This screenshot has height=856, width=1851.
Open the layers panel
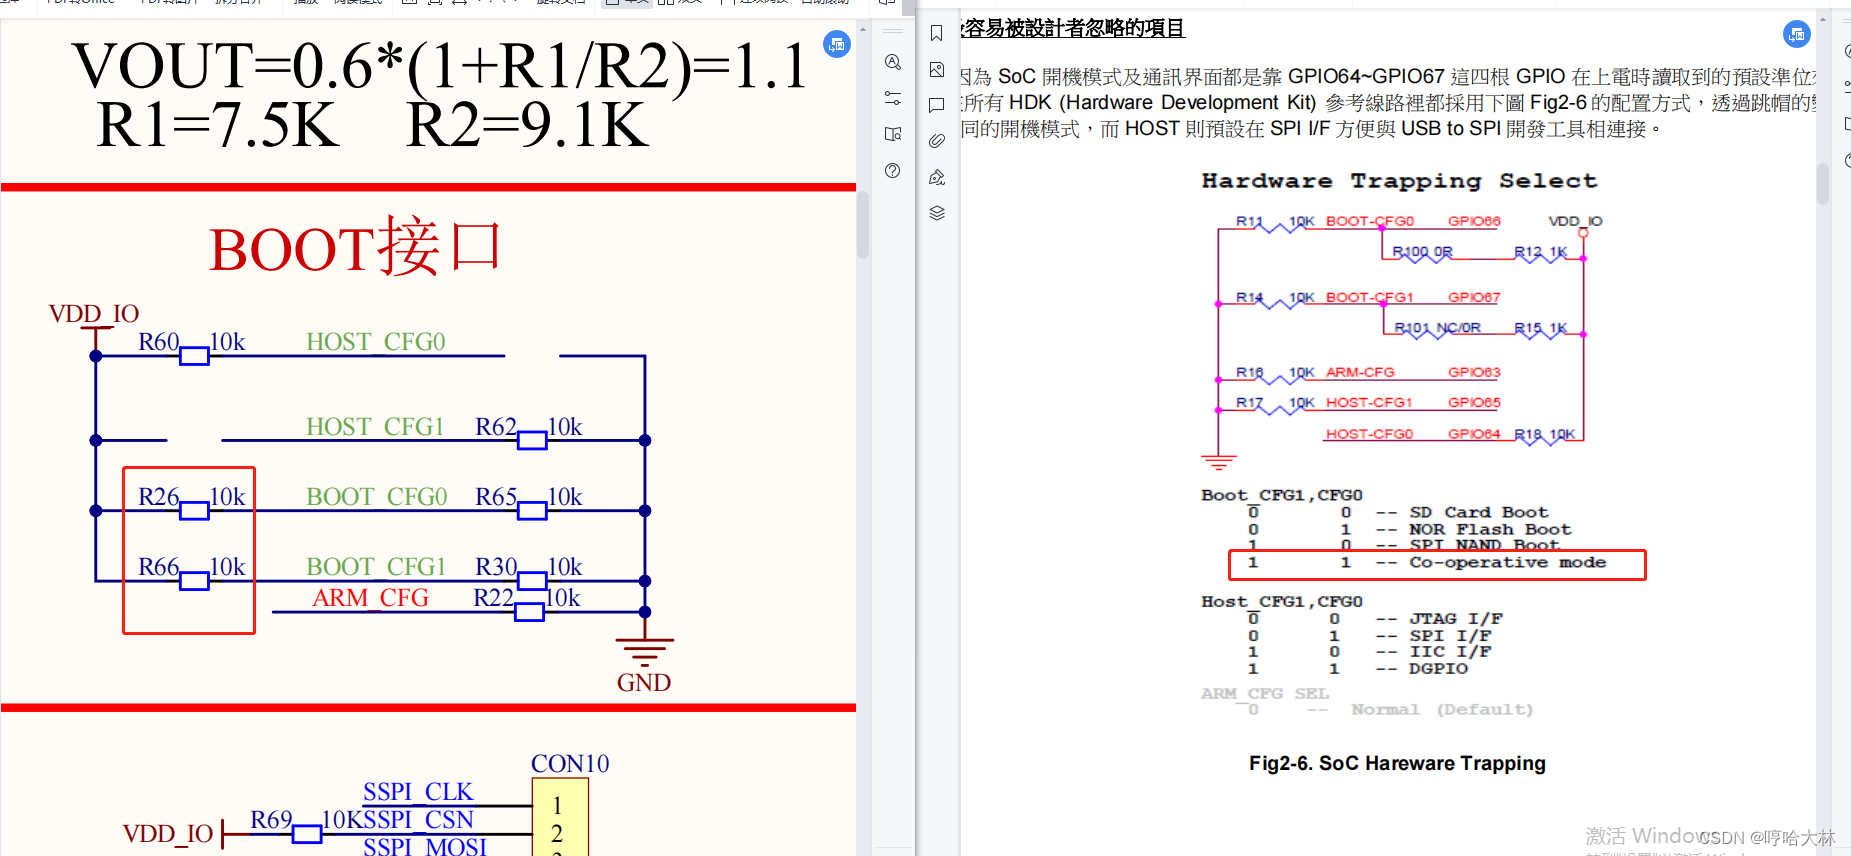937,213
